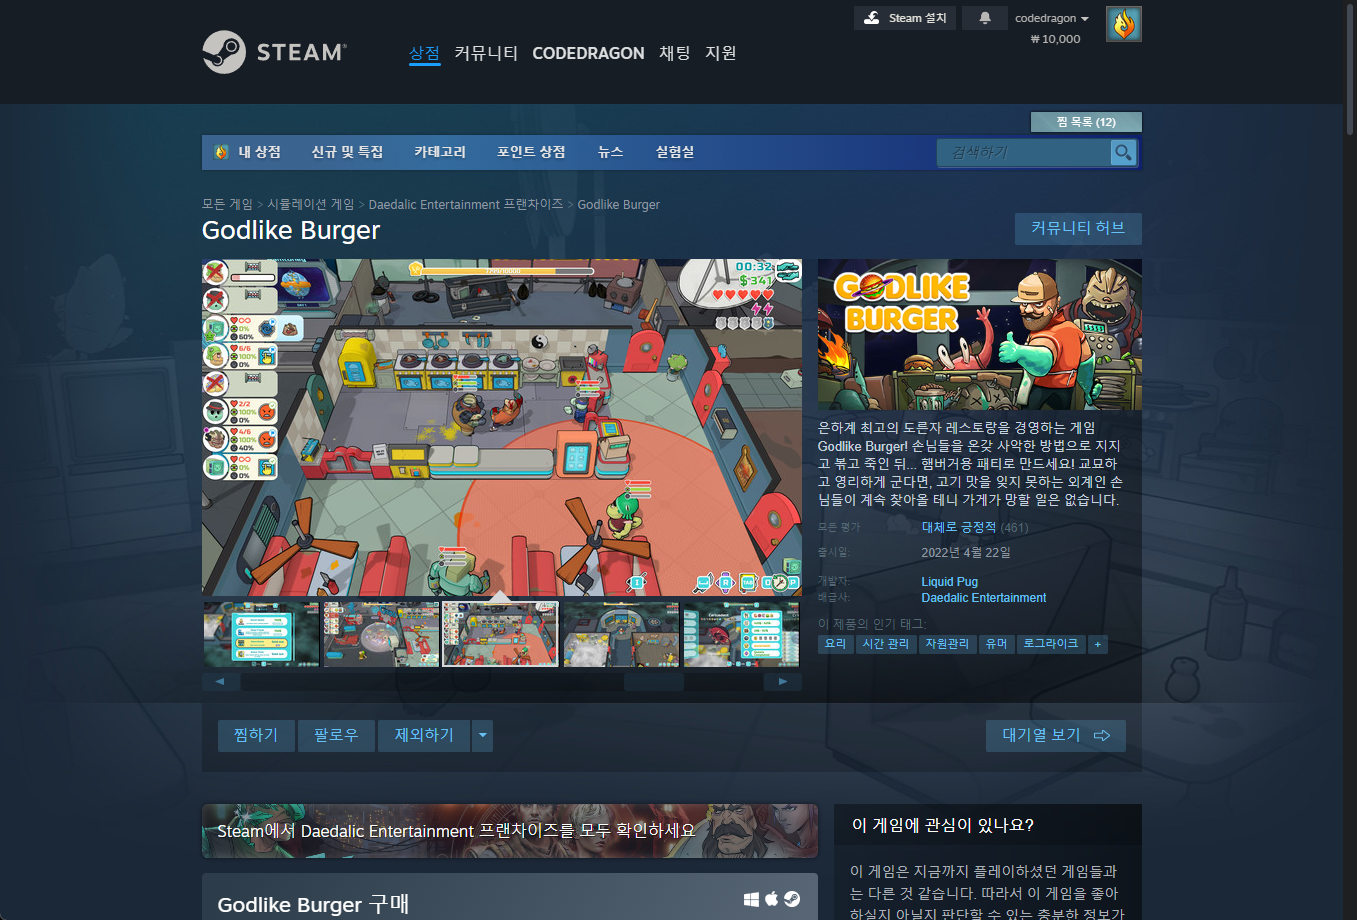Select the 상점 top menu
The image size is (1357, 920).
click(x=424, y=53)
